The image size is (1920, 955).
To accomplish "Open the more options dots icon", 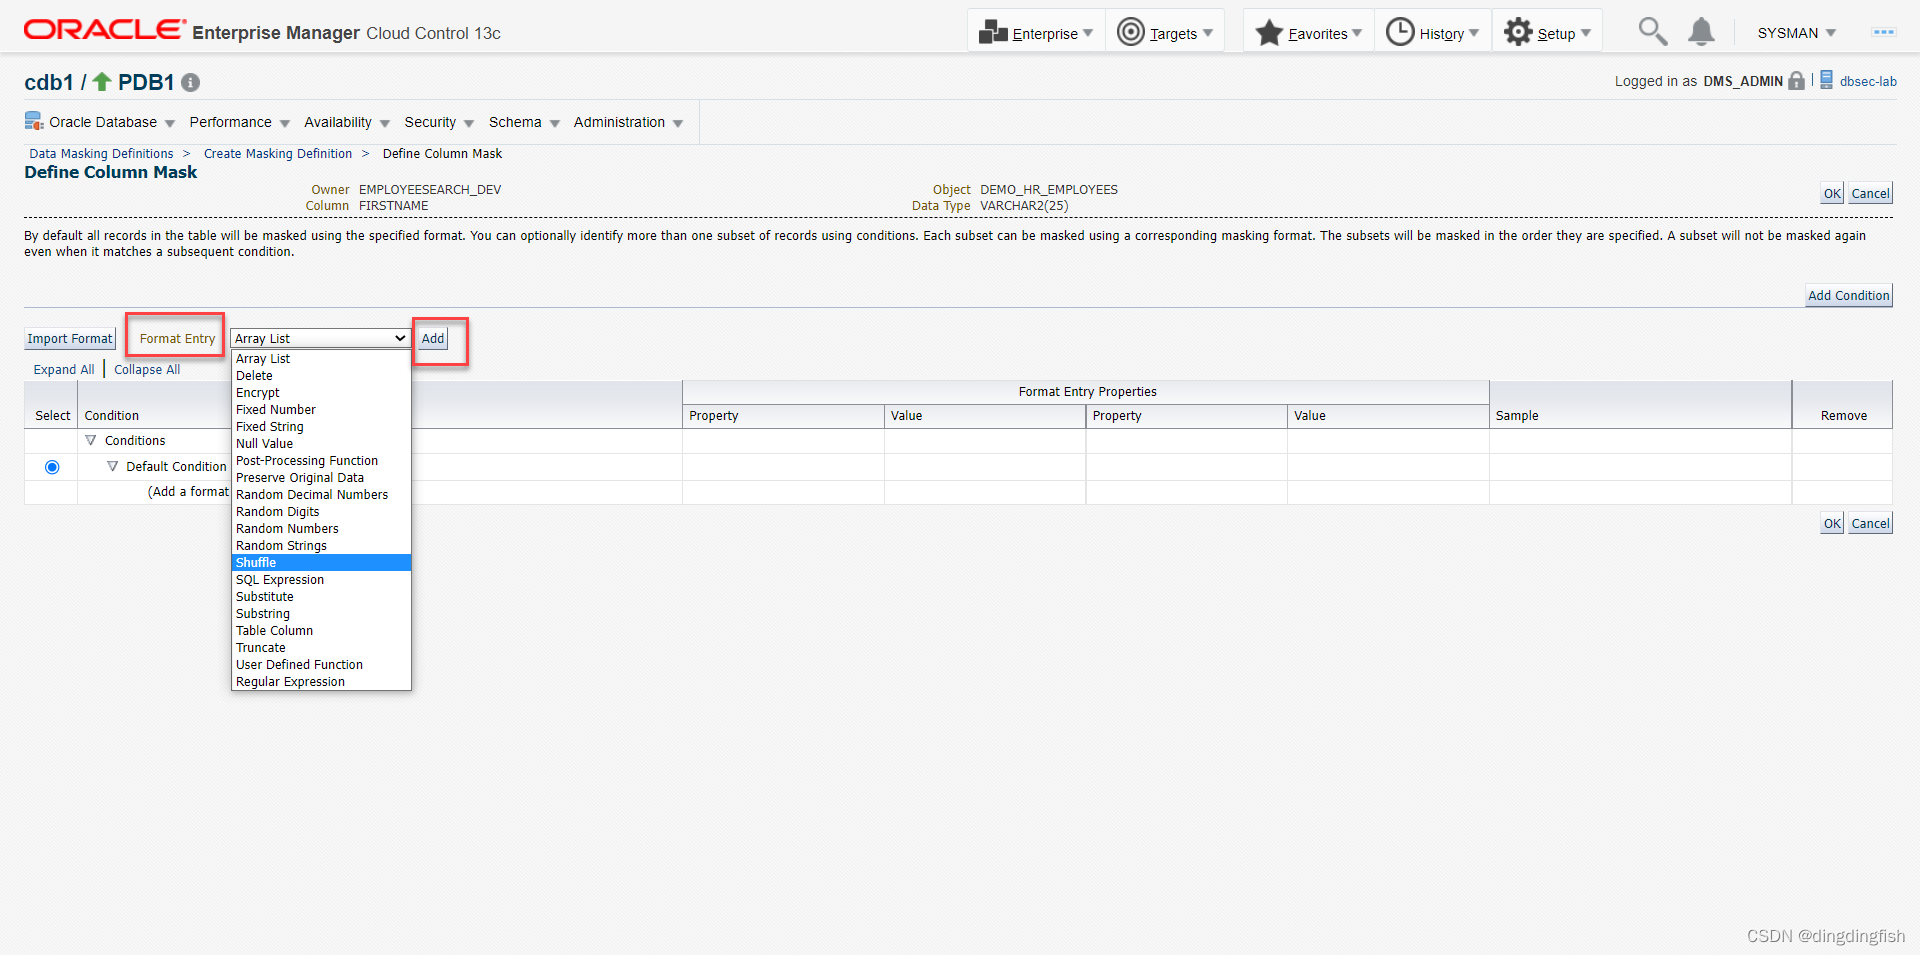I will [1884, 32].
